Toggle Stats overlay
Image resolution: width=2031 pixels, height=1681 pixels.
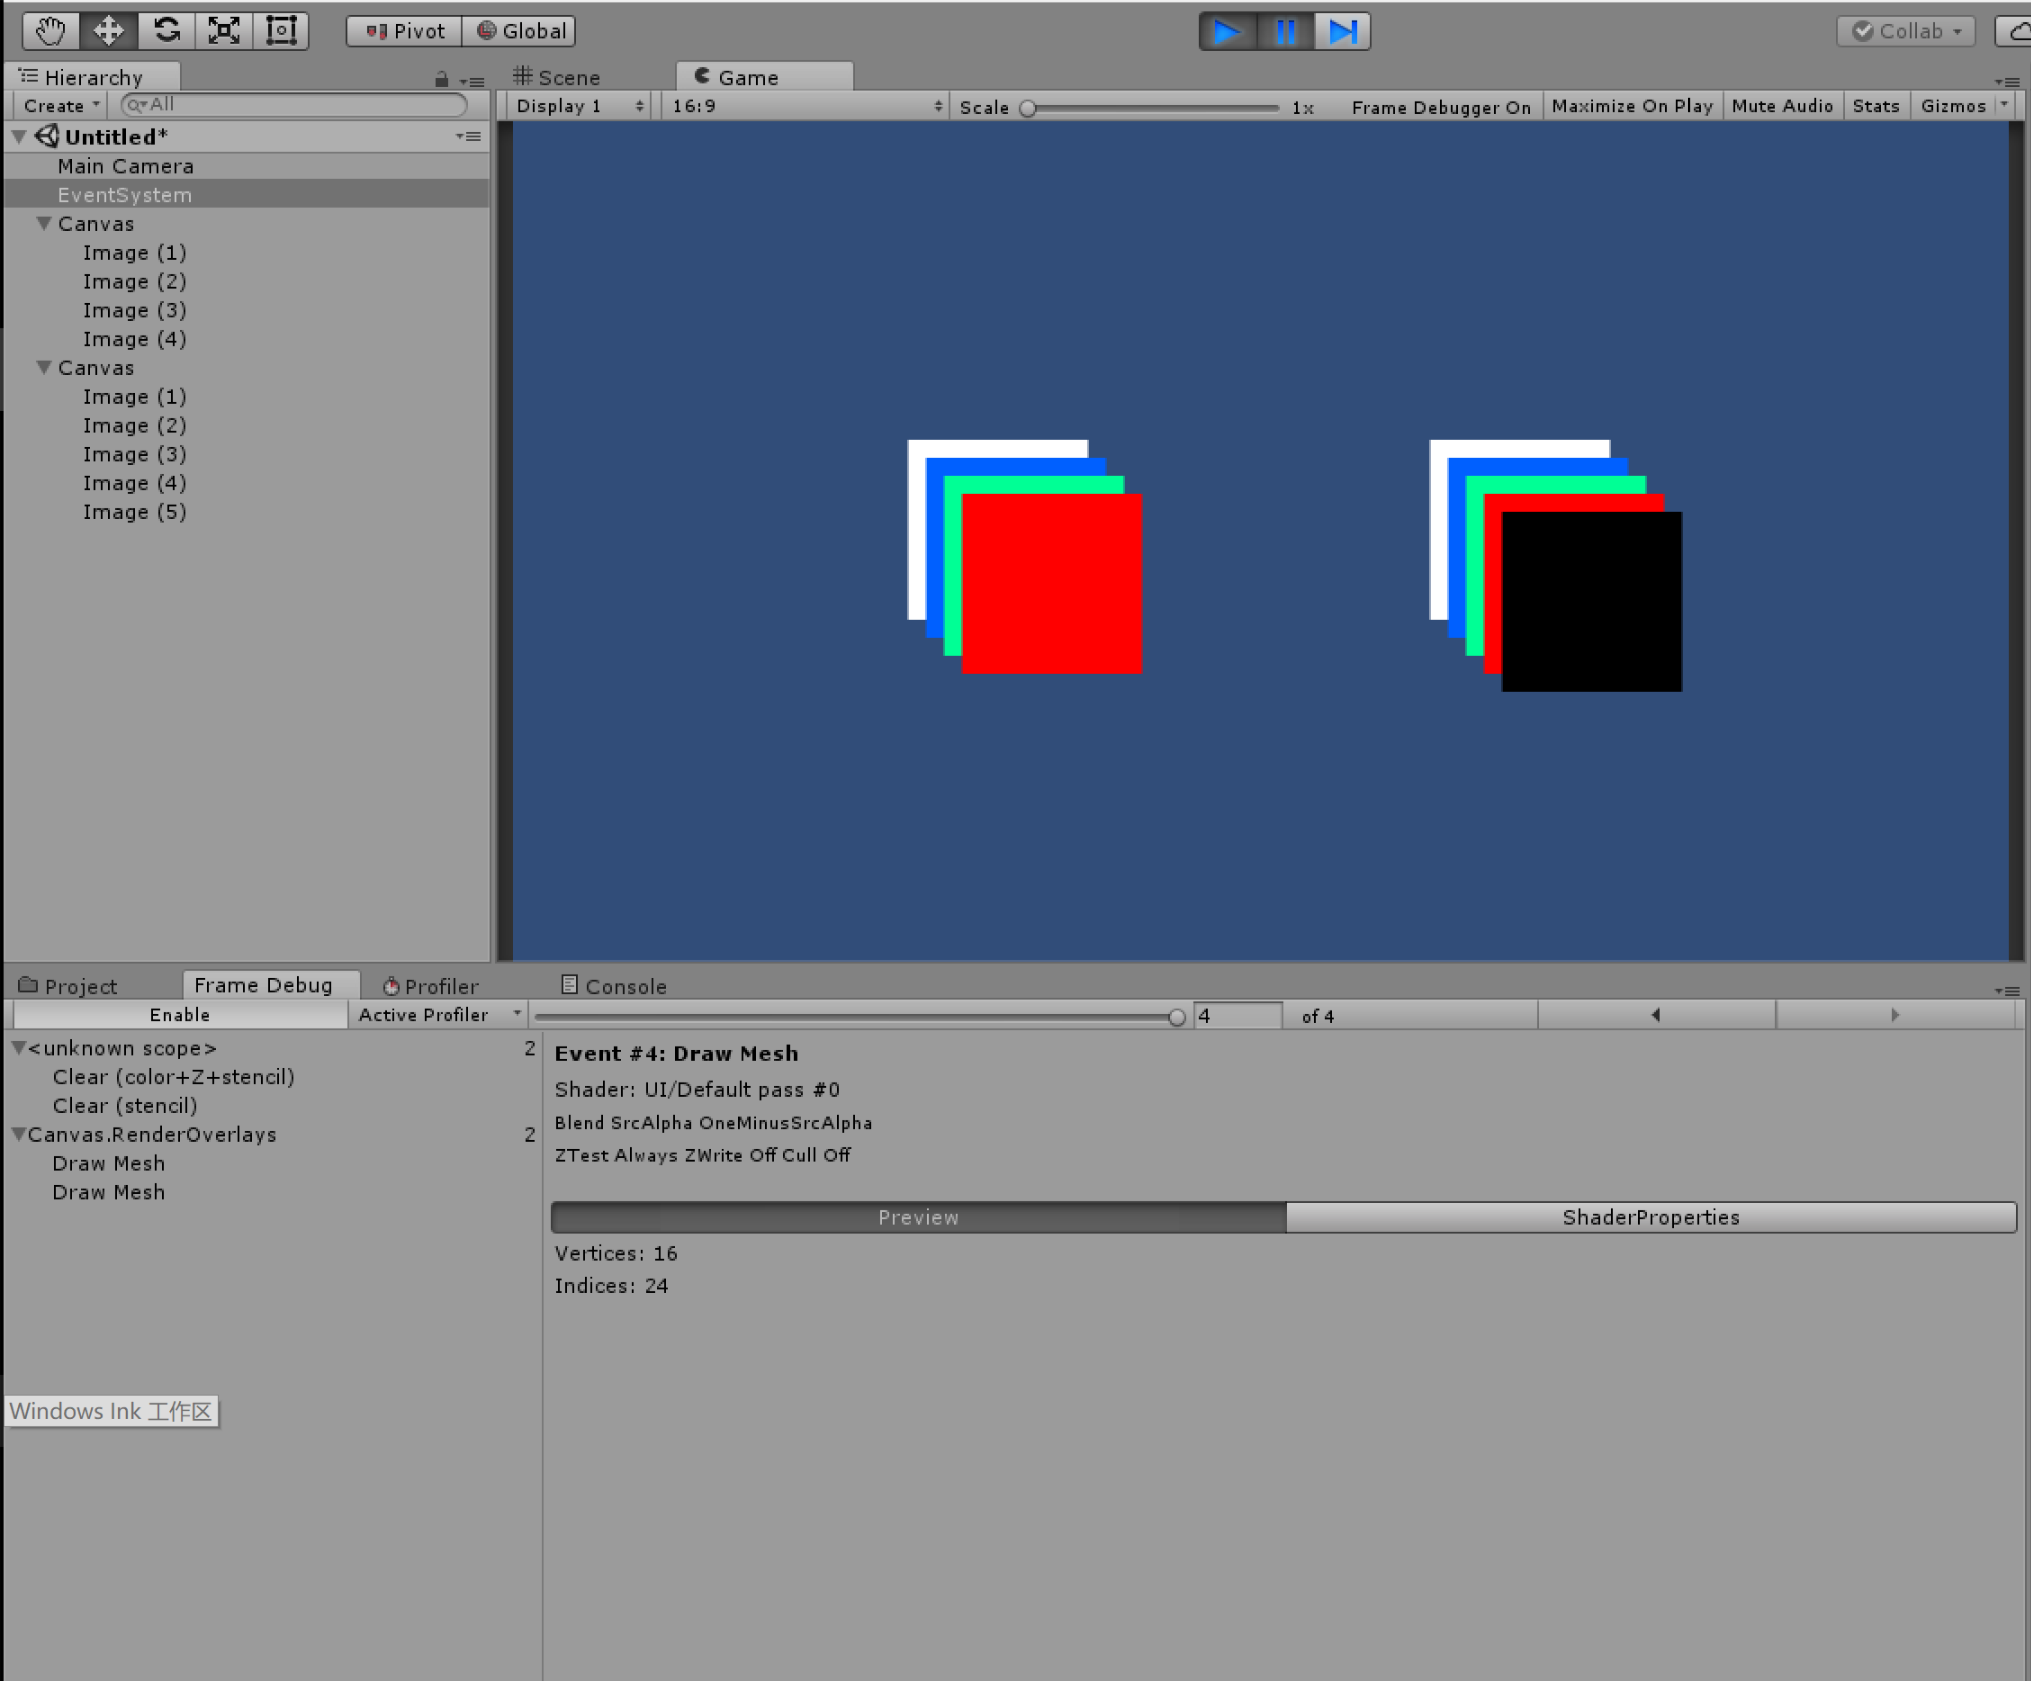click(1876, 106)
